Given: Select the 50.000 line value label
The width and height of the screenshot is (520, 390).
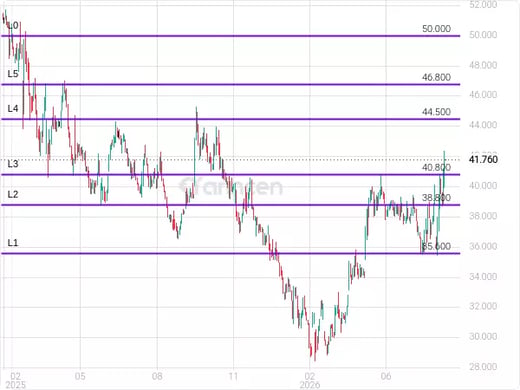Looking at the screenshot, I should point(436,29).
